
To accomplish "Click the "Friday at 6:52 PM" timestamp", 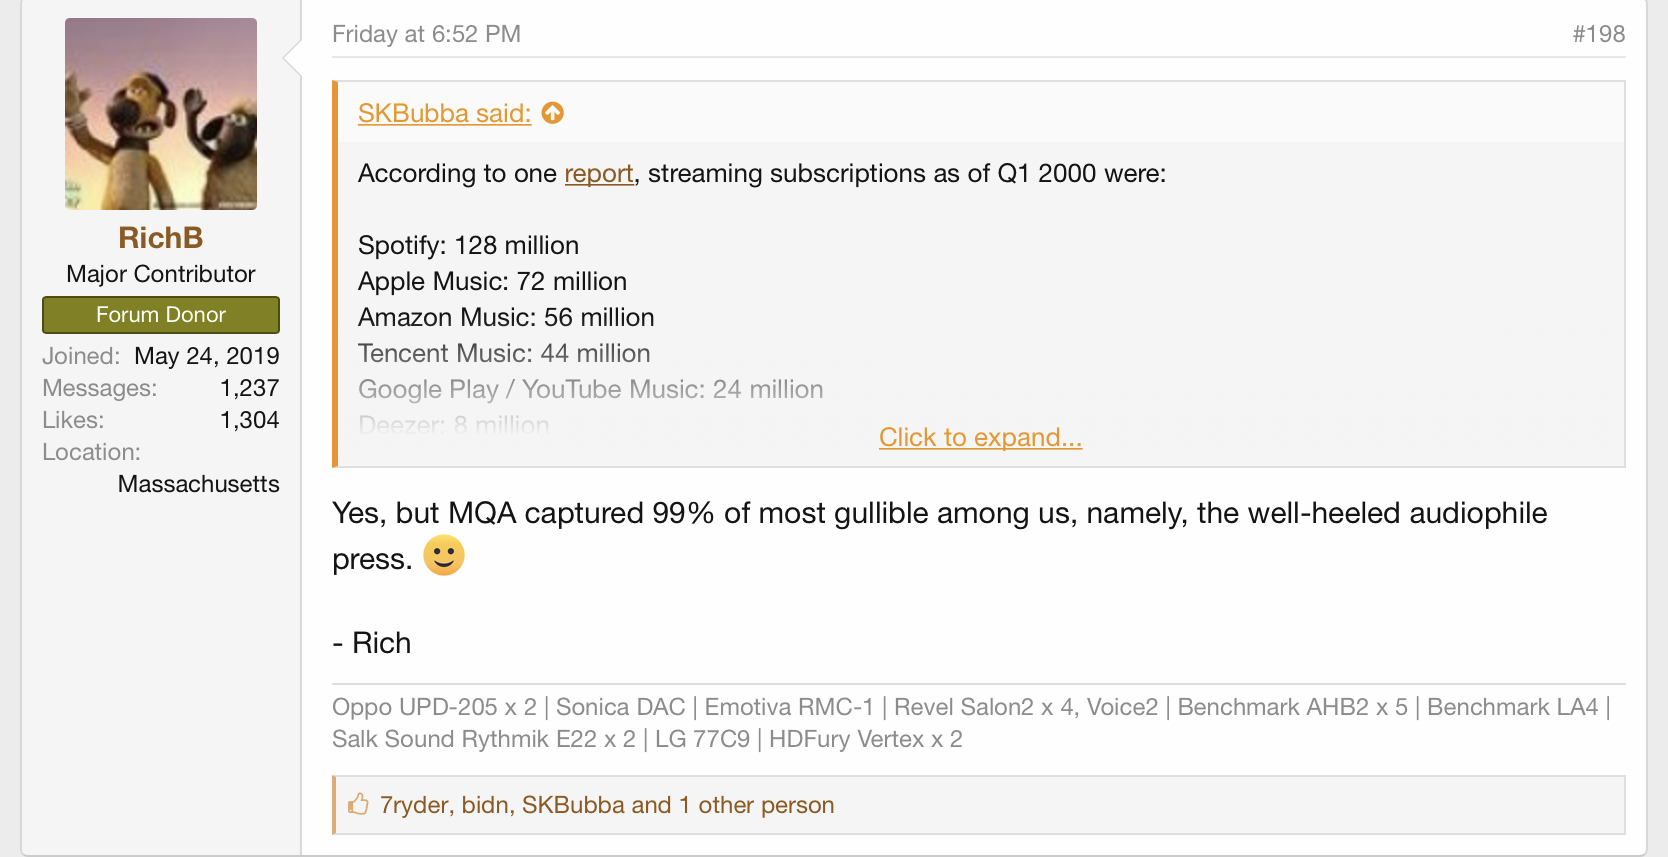I will [x=426, y=34].
